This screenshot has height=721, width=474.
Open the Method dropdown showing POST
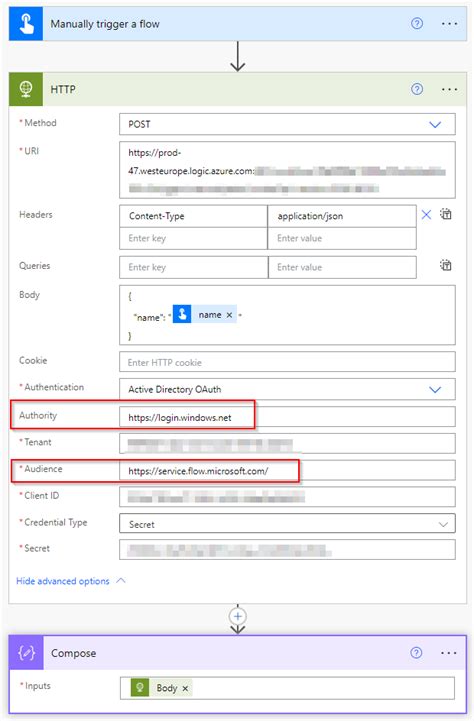tap(287, 124)
